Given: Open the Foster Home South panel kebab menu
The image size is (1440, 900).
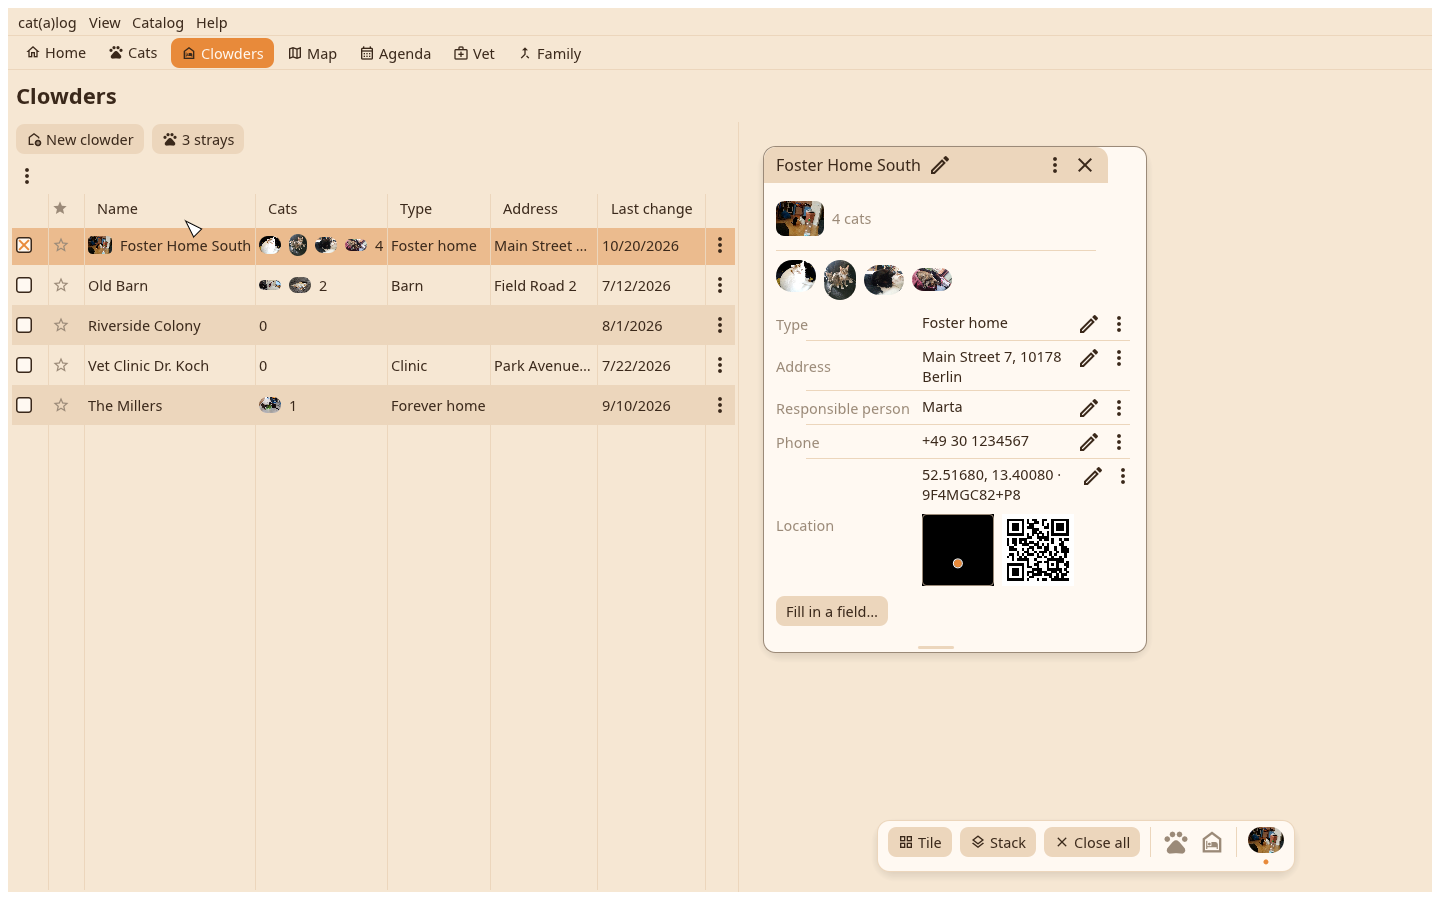Looking at the screenshot, I should pos(1054,165).
